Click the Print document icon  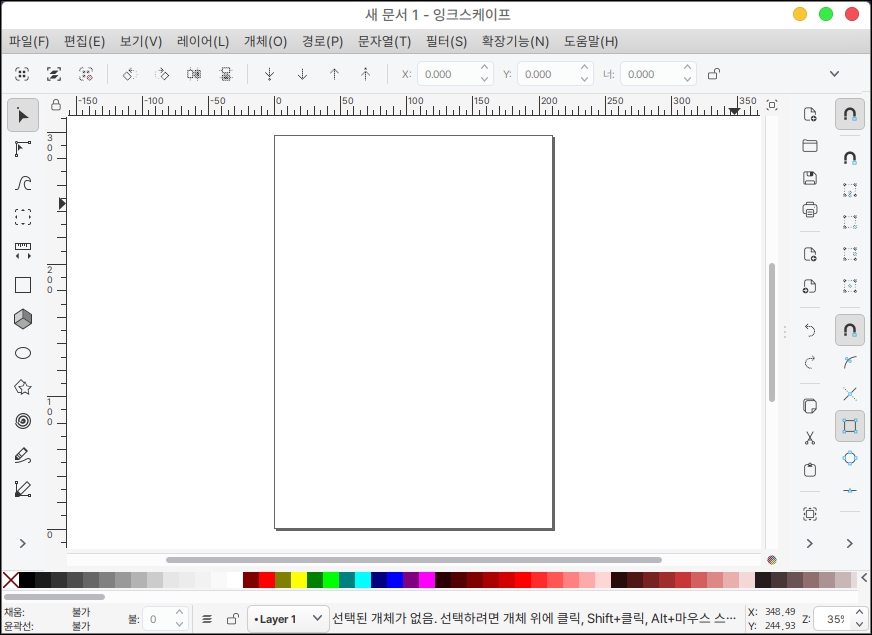point(810,210)
